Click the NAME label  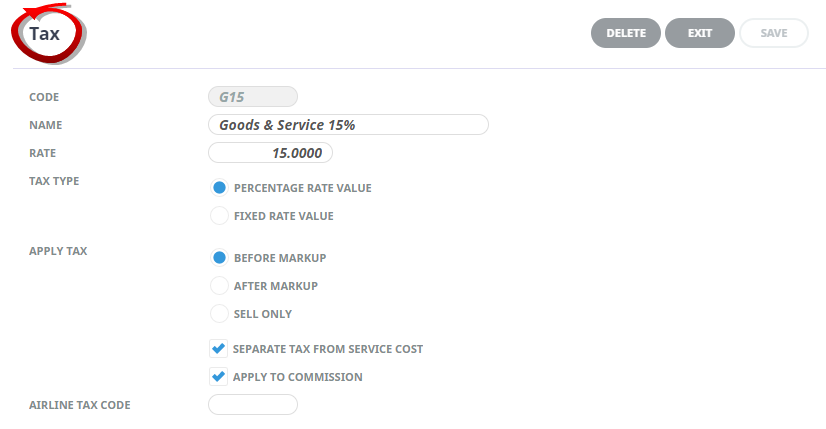(46, 125)
